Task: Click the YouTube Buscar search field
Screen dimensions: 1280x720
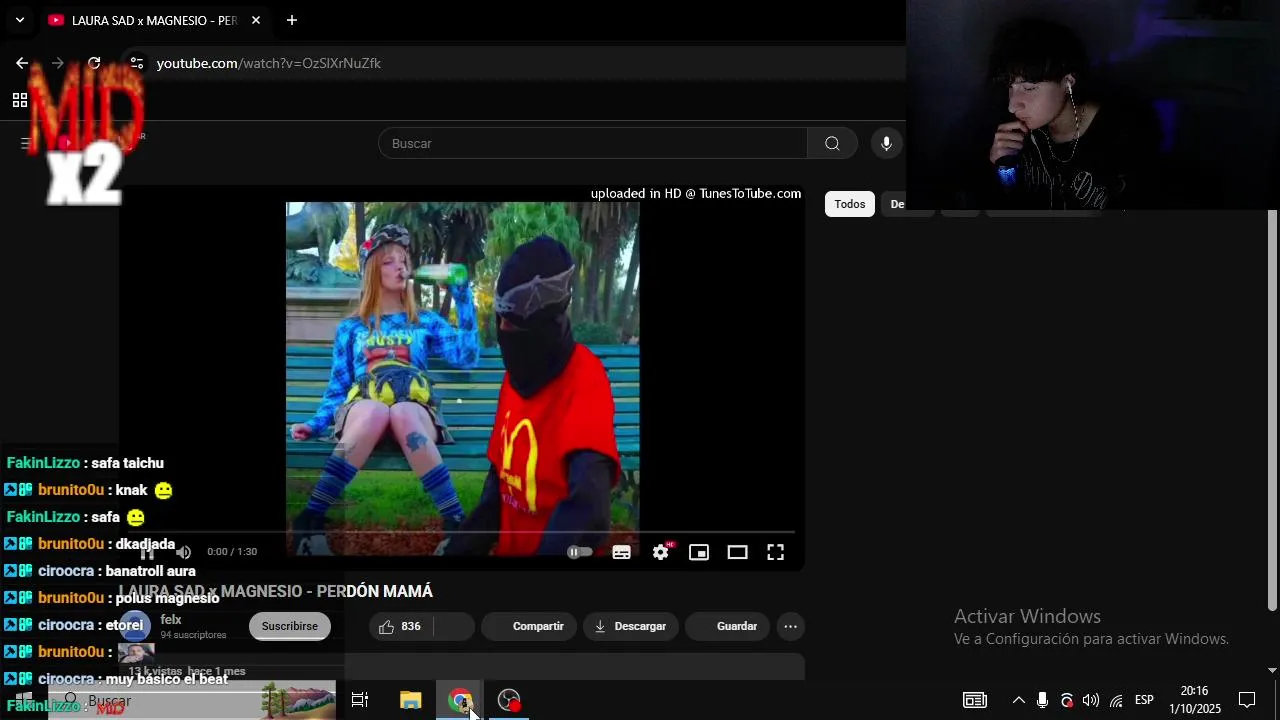Action: coord(593,143)
